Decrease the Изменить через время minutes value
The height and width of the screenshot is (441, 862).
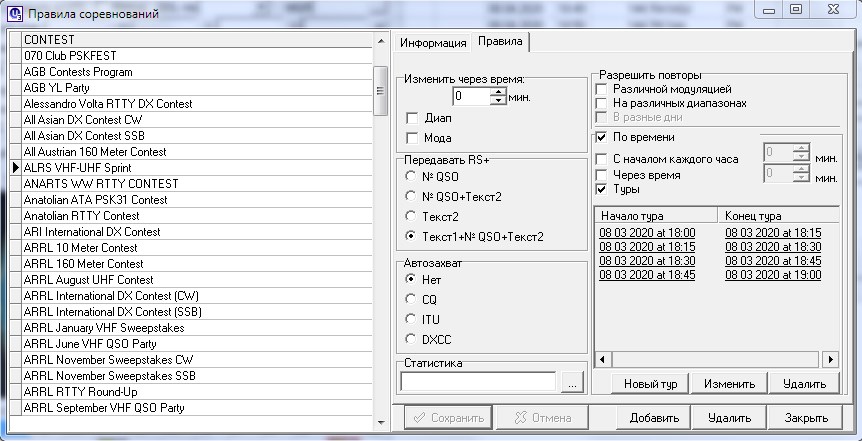(498, 101)
